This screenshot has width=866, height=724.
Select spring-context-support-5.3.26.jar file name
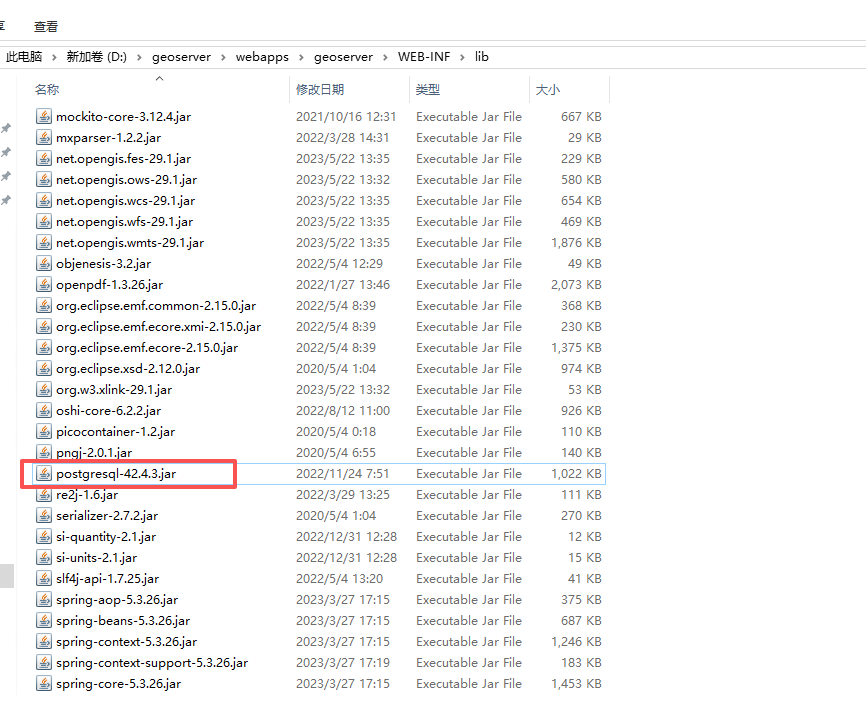pyautogui.click(x=152, y=663)
